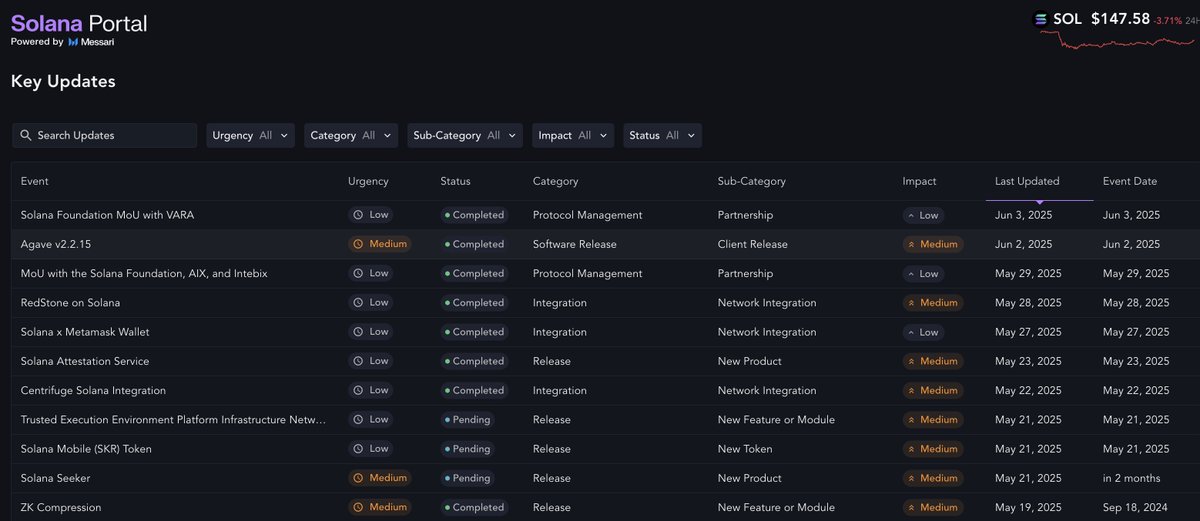Viewport: 1200px width, 521px height.
Task: Click Pending status badge for Solana Seeker
Action: [x=467, y=478]
